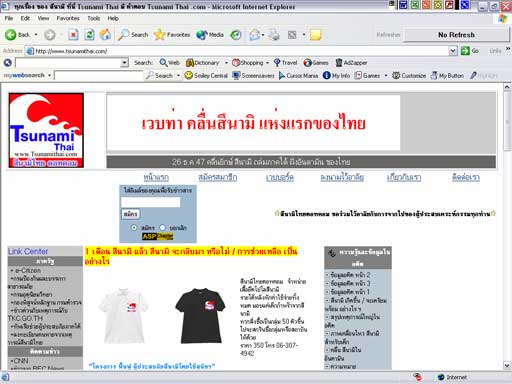Viewport: 512px width, 384px height.
Task: Click the AdZapper button
Action: (x=351, y=63)
